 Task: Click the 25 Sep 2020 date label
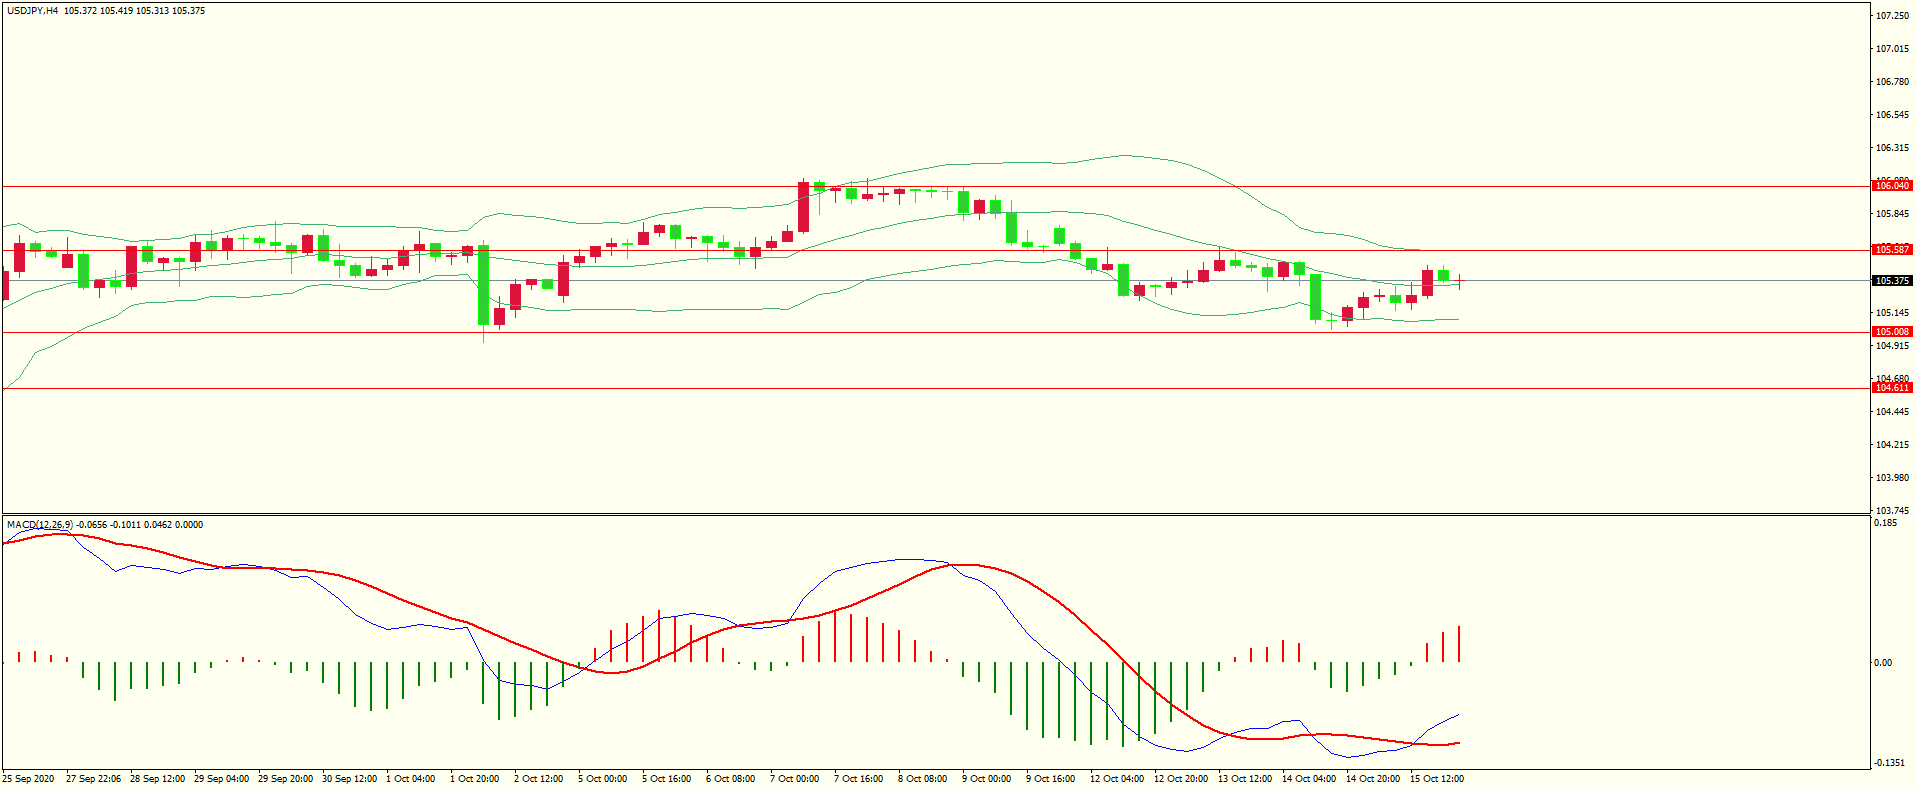[x=29, y=779]
